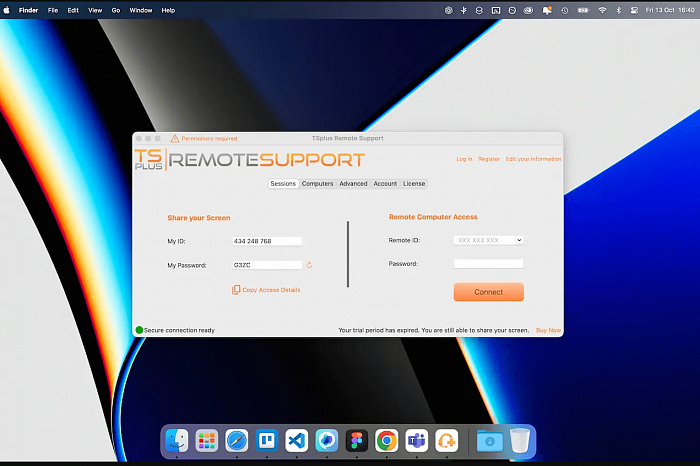The image size is (700, 466).
Task: Open the File menu
Action: pos(53,10)
